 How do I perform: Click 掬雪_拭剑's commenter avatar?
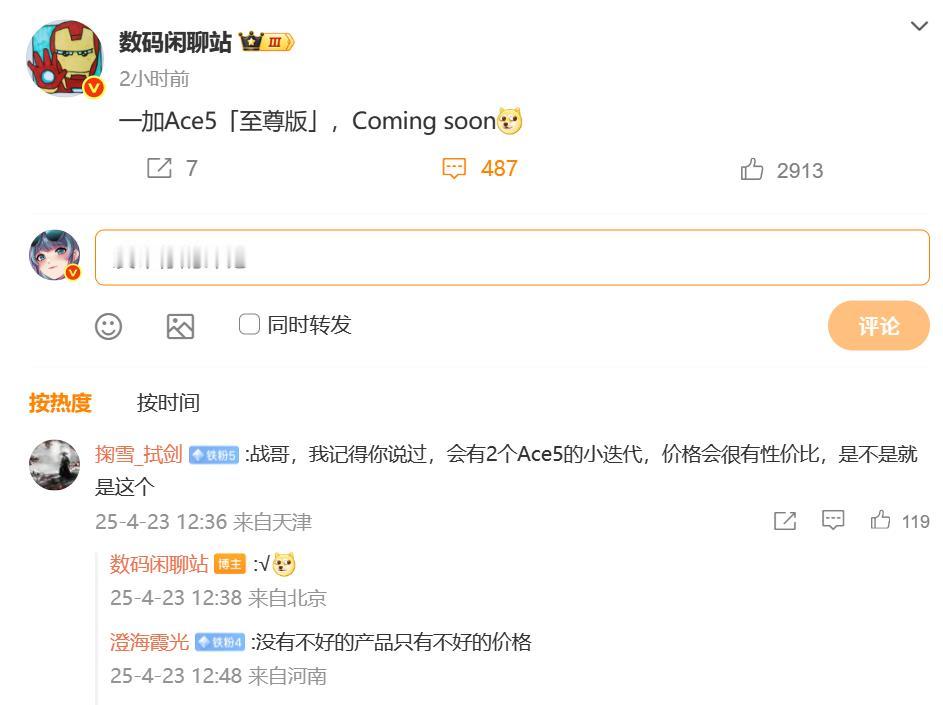[x=55, y=465]
